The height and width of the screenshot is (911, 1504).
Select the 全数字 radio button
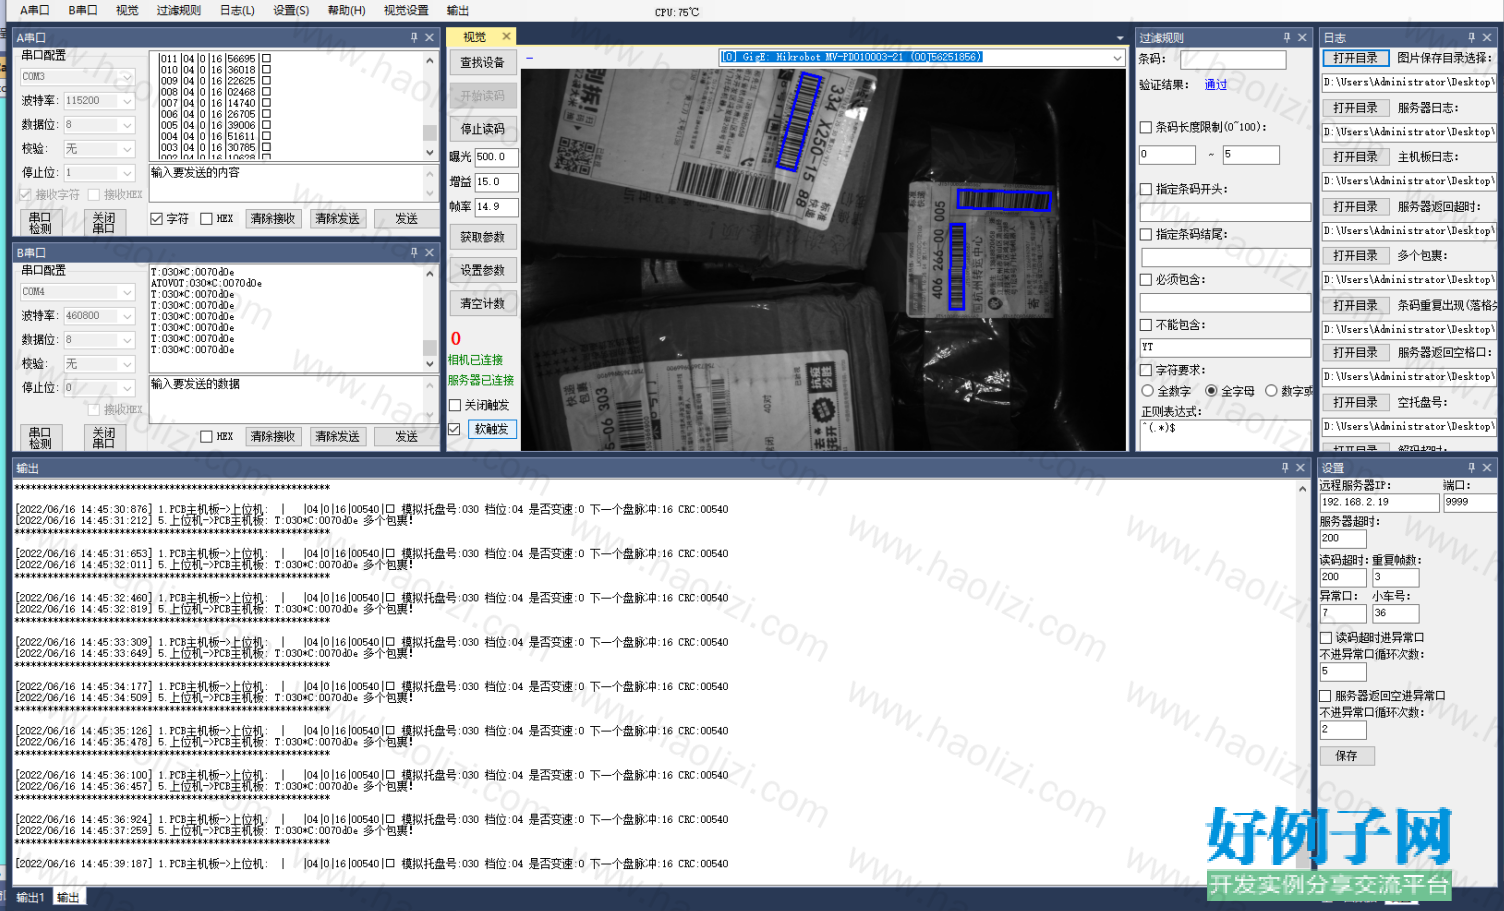pos(1147,391)
